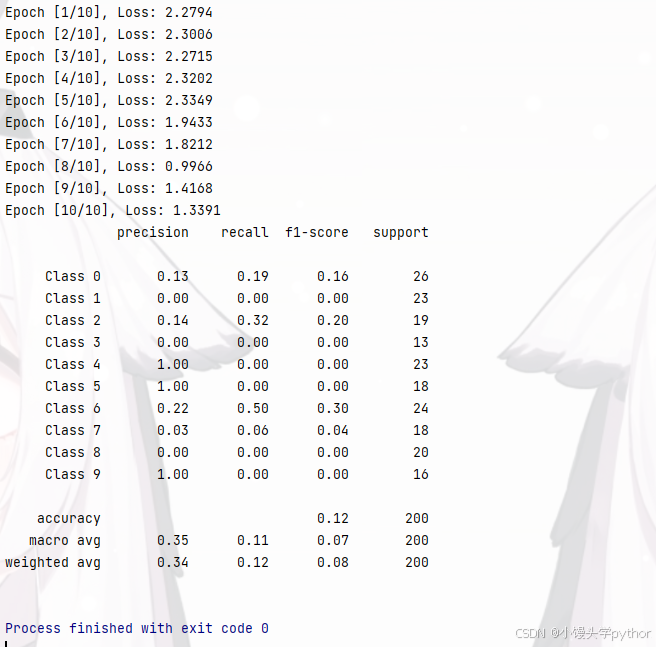The image size is (656, 647).
Task: Click Class 7 recall value 0.06
Action: pyautogui.click(x=253, y=430)
